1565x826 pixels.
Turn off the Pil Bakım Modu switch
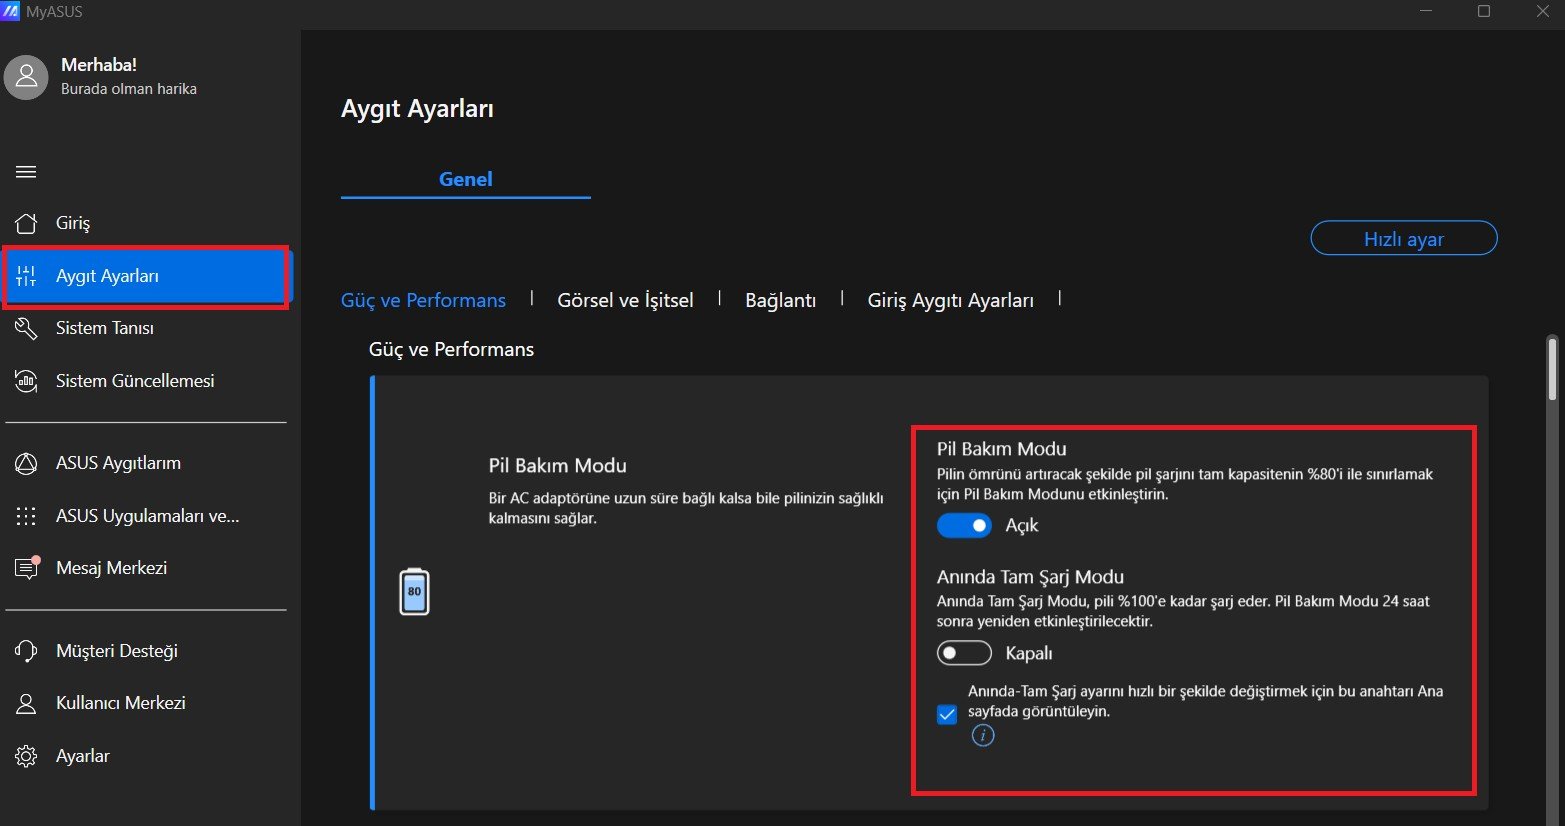(x=964, y=525)
